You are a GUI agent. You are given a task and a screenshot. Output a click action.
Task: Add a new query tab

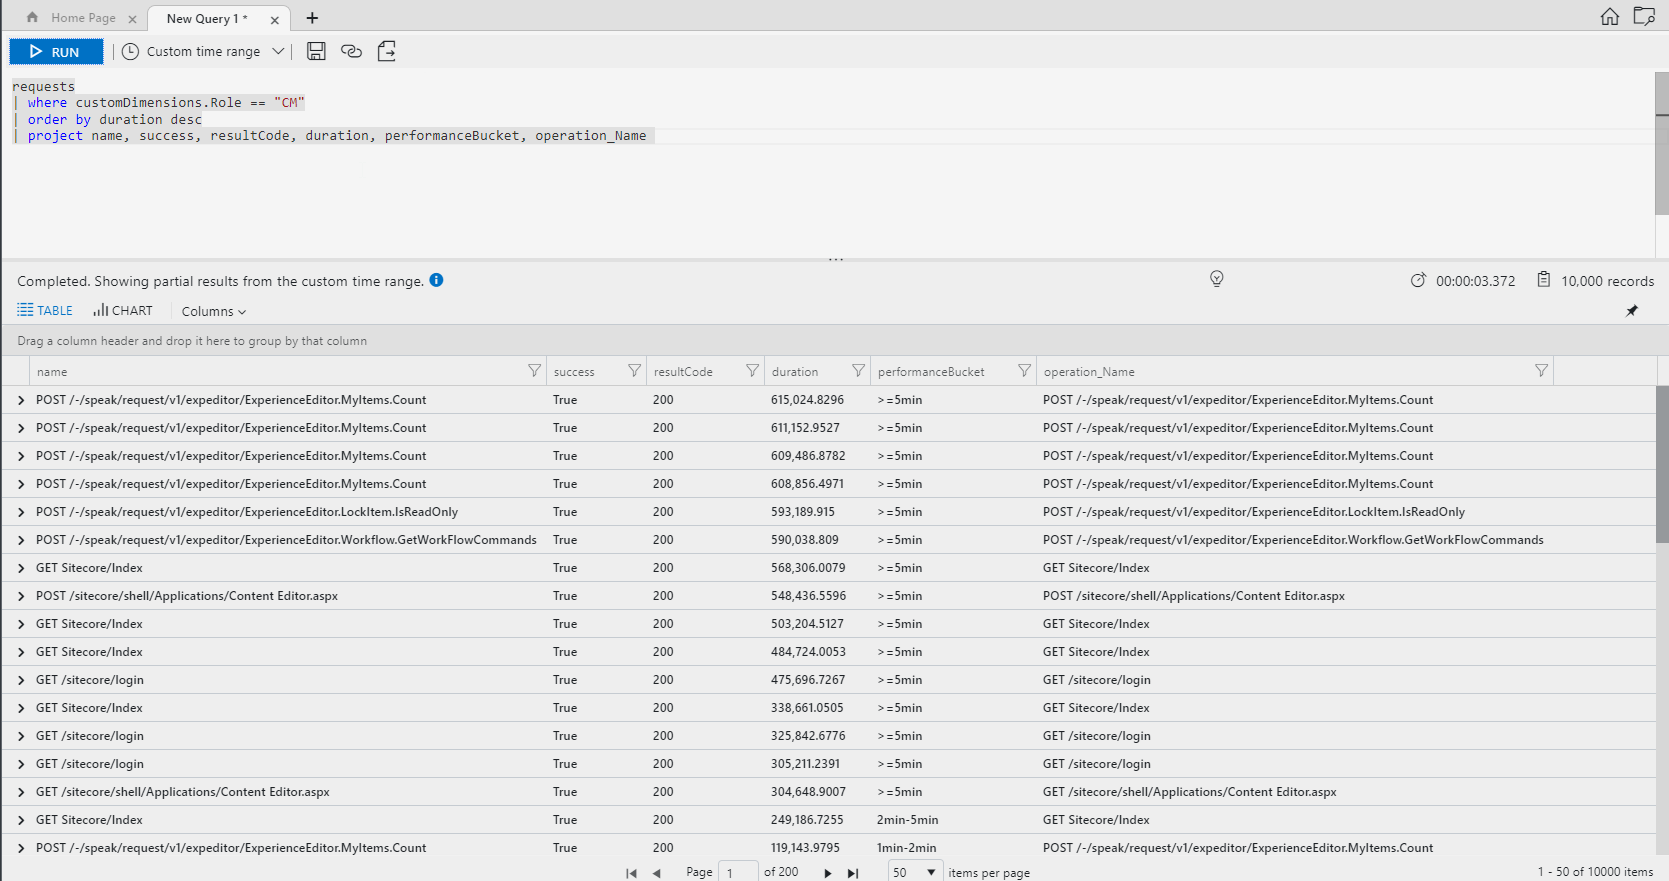[x=312, y=18]
